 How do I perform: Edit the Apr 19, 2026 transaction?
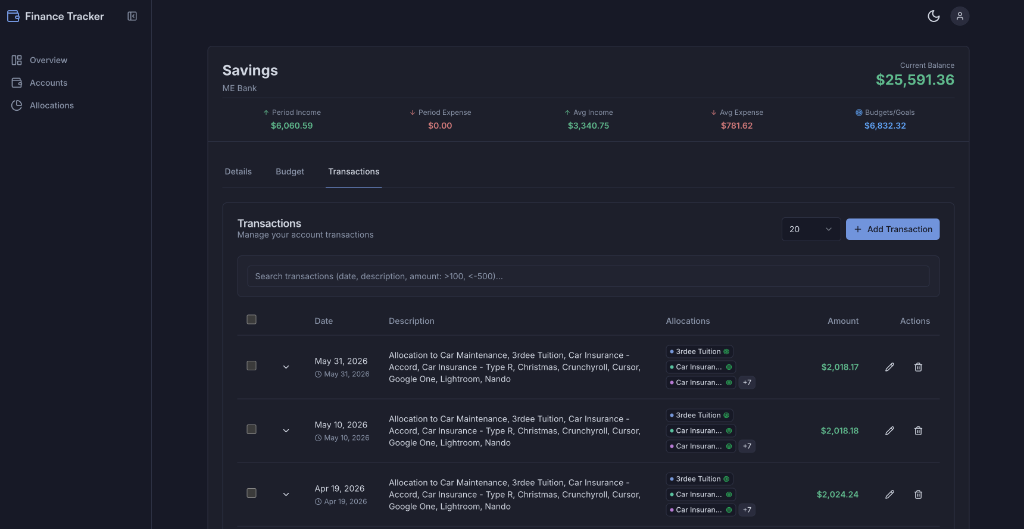click(889, 494)
